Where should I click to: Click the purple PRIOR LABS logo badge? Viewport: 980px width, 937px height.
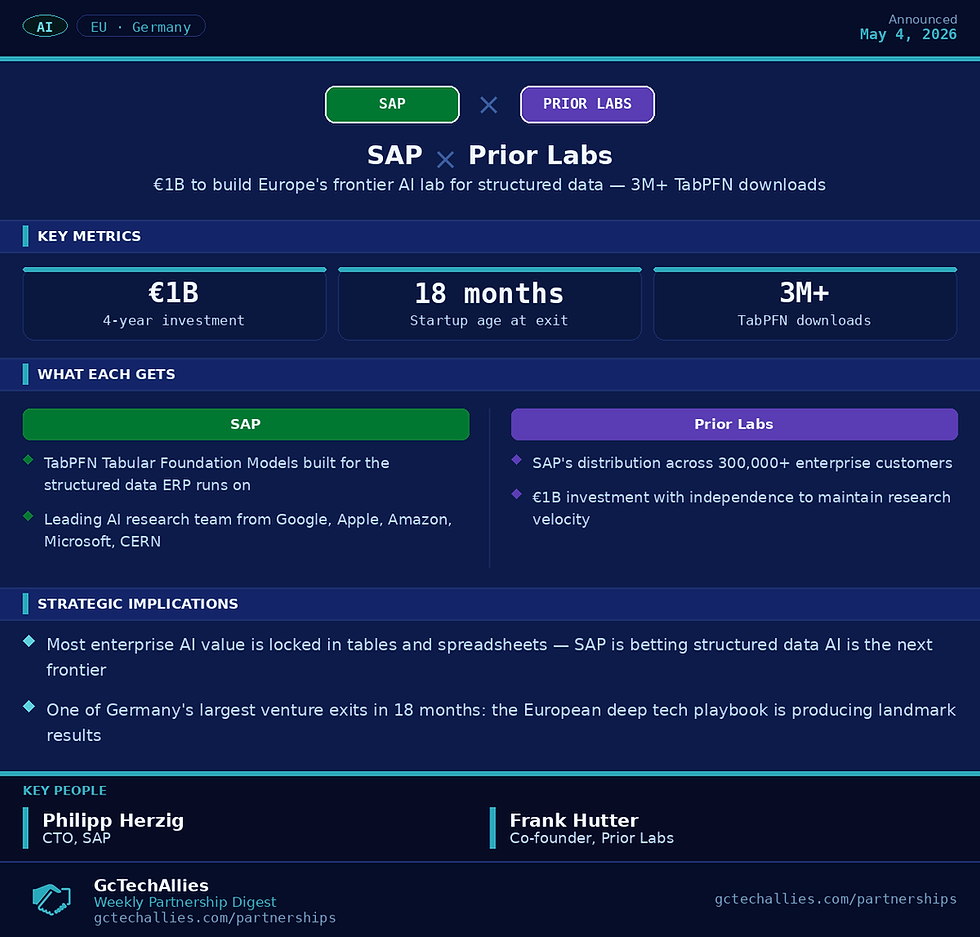click(x=587, y=104)
